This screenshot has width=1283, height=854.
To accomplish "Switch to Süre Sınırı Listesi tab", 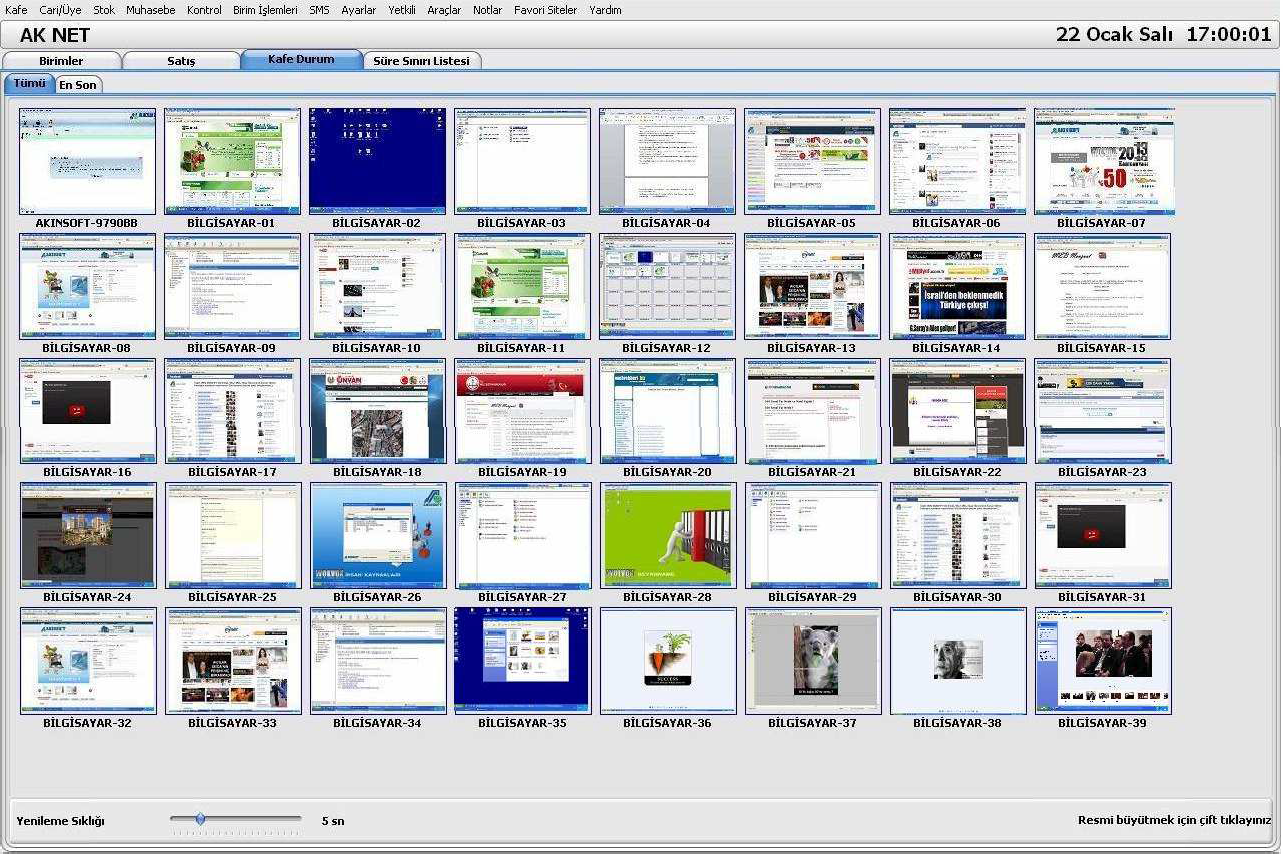I will coord(421,61).
